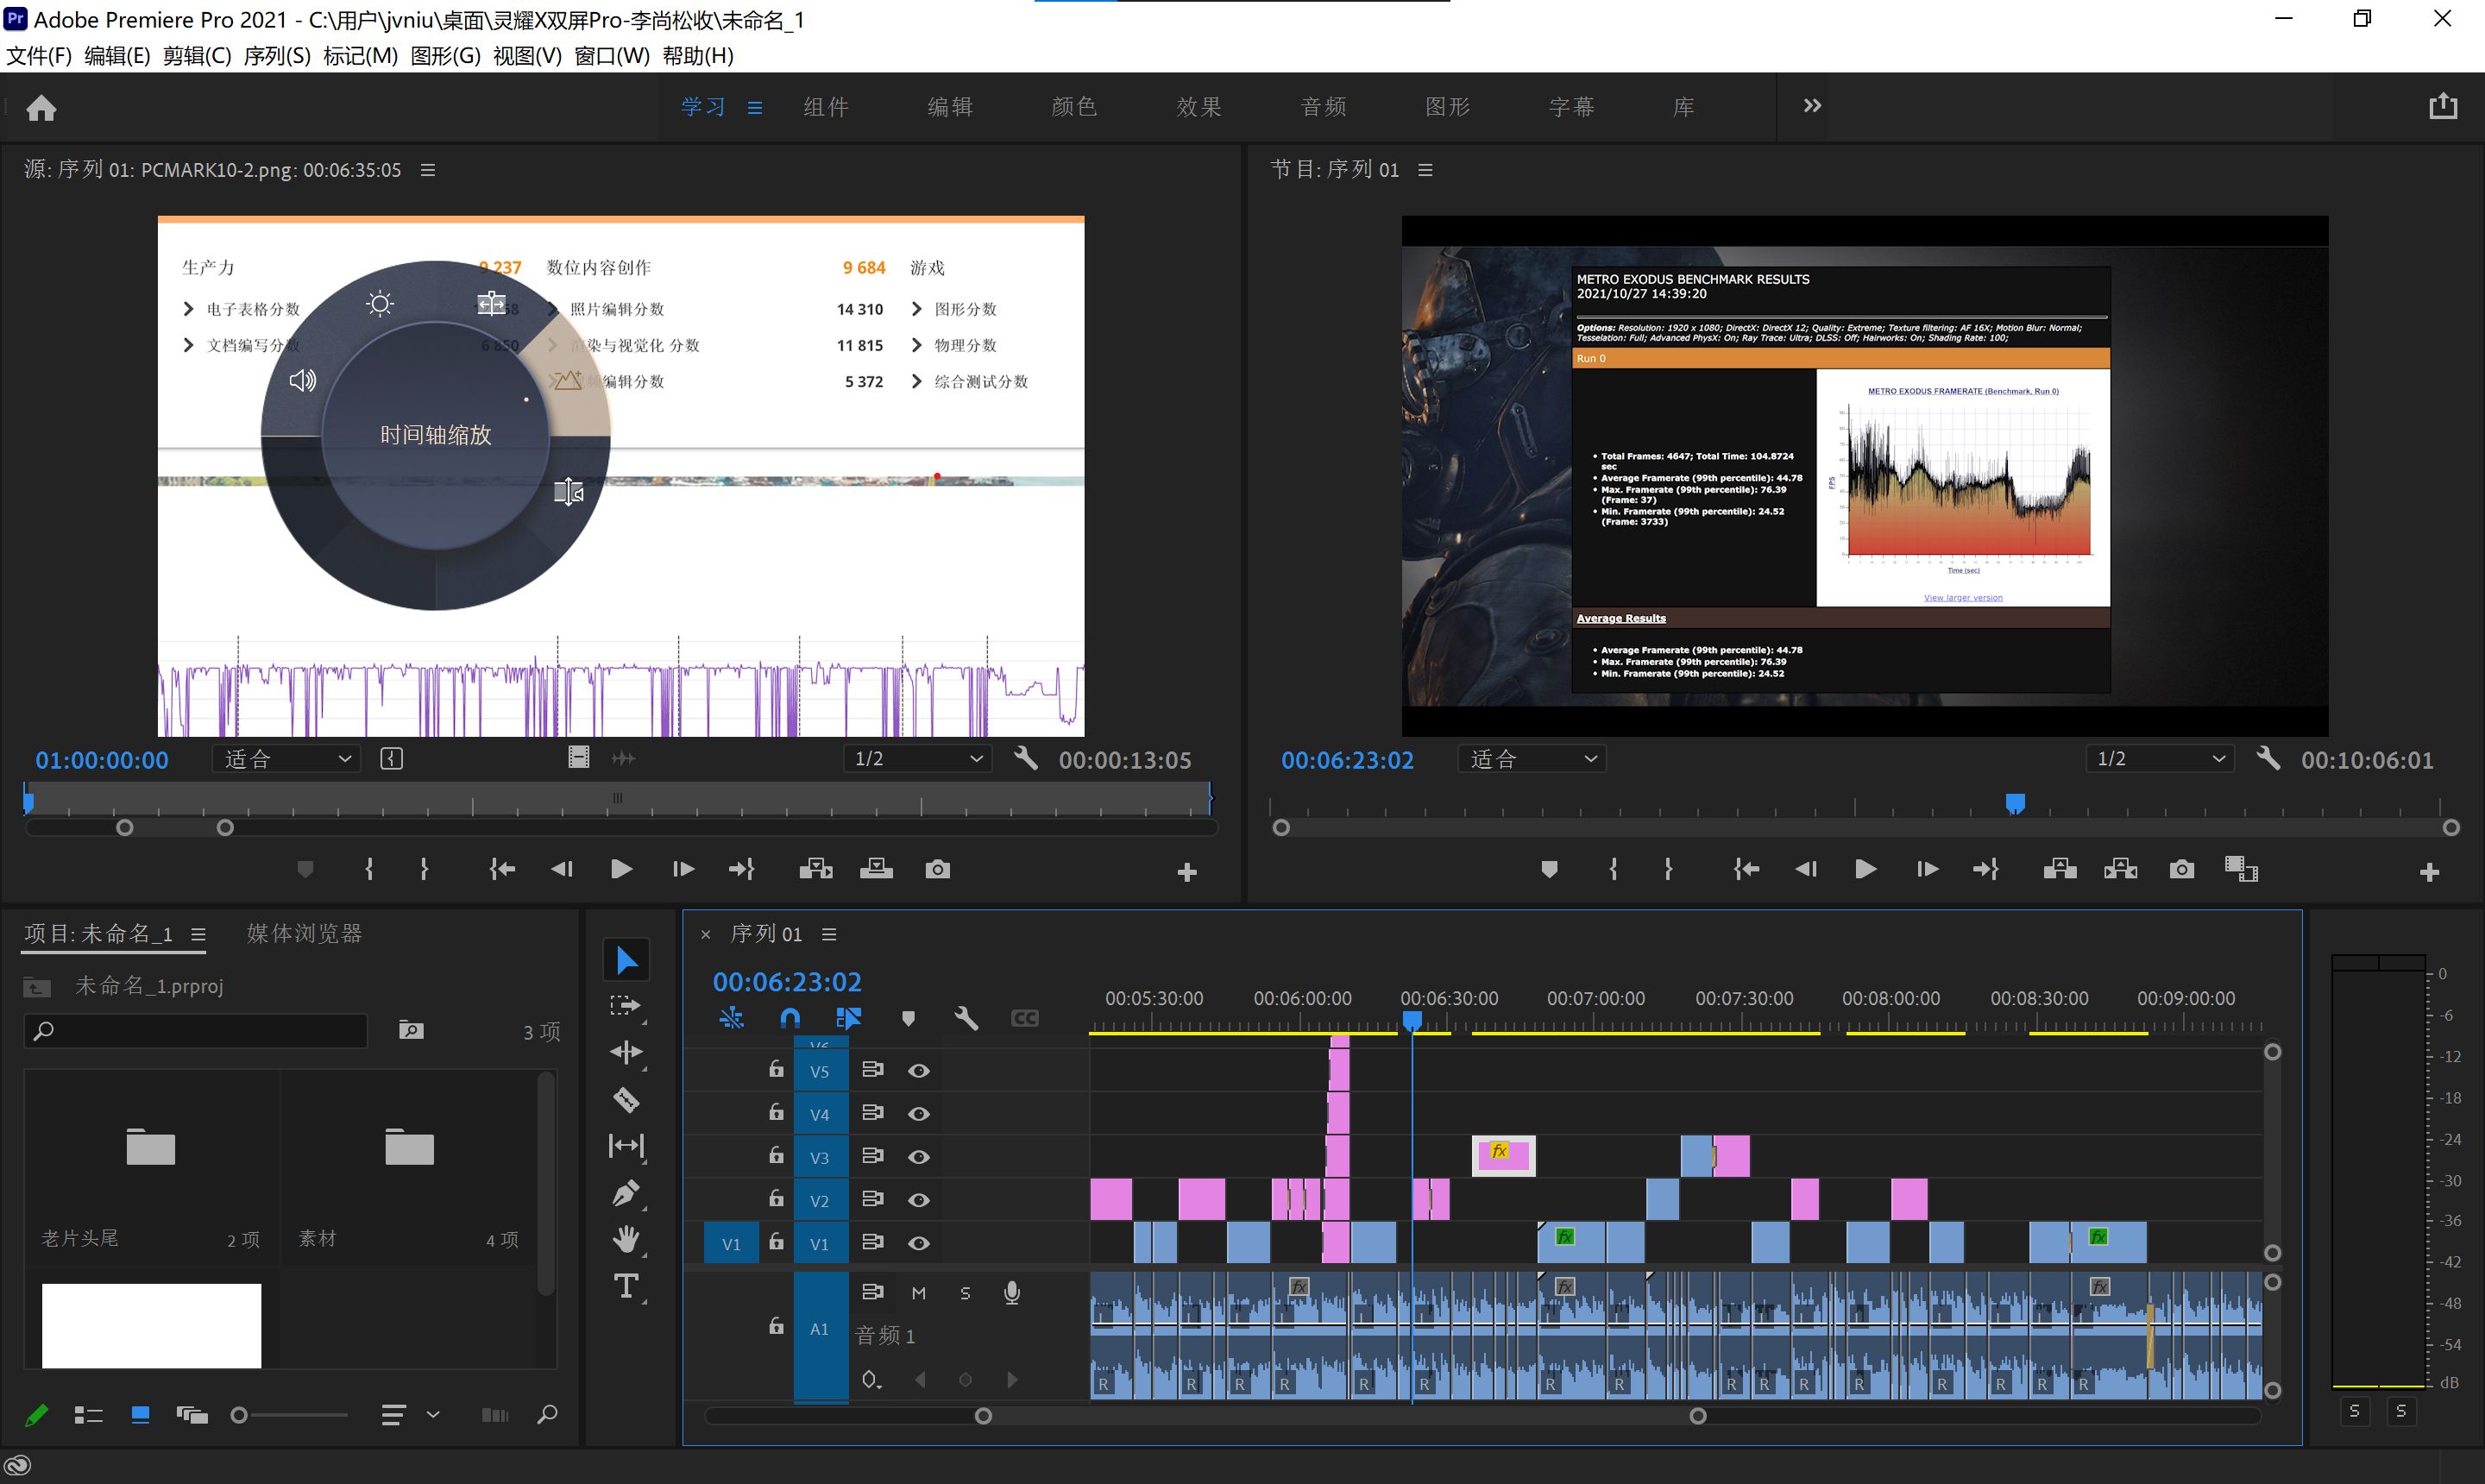Image resolution: width=2485 pixels, height=1484 pixels.
Task: Select the Type tool
Action: [x=626, y=1286]
